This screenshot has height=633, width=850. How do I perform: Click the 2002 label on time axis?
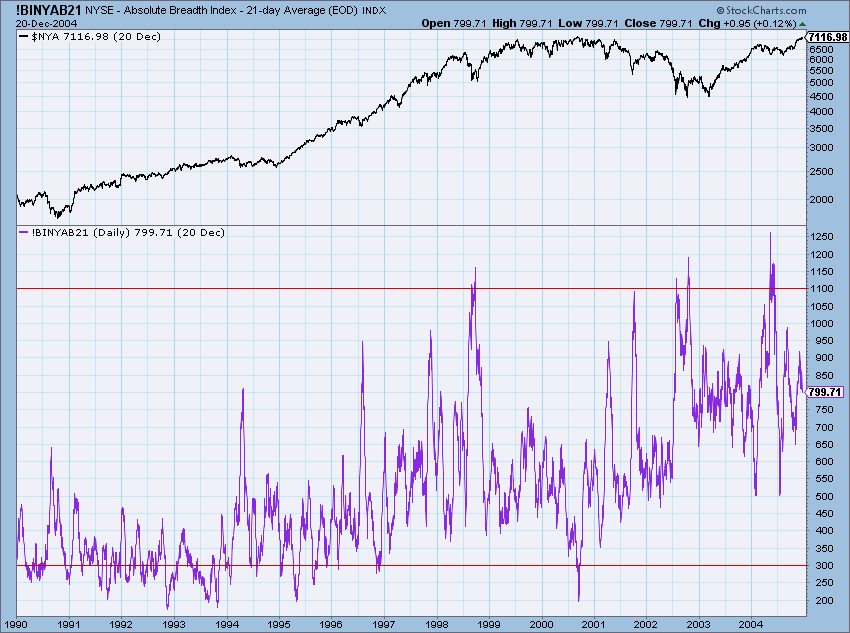[x=647, y=624]
